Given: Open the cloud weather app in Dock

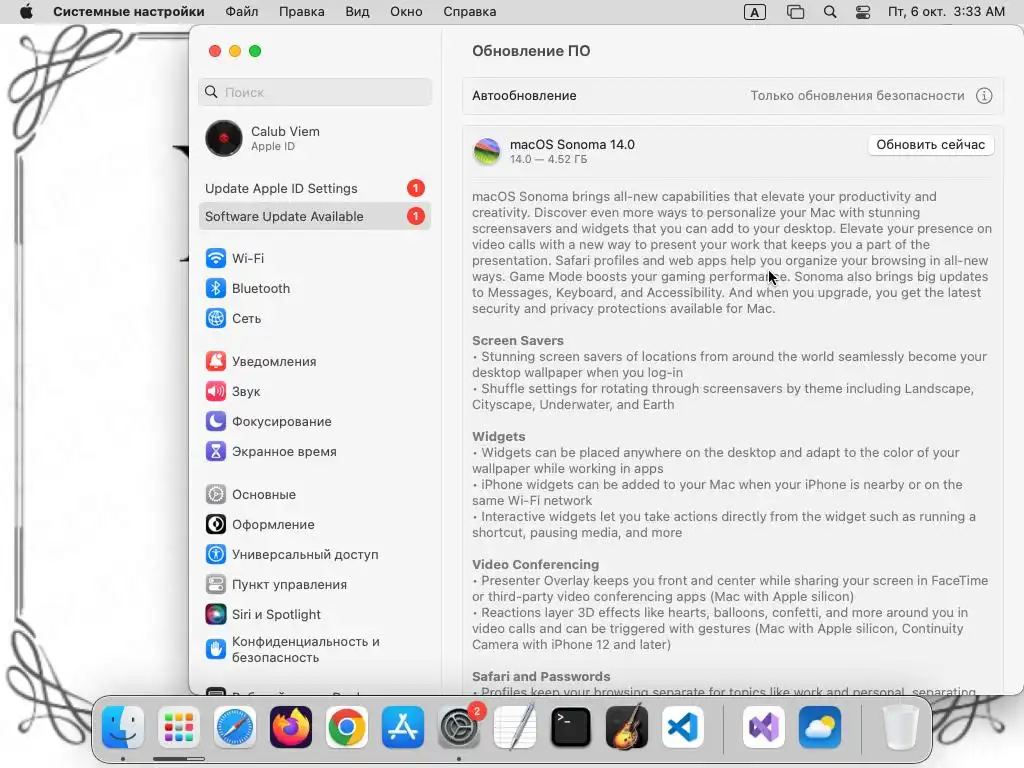Looking at the screenshot, I should click(x=820, y=727).
